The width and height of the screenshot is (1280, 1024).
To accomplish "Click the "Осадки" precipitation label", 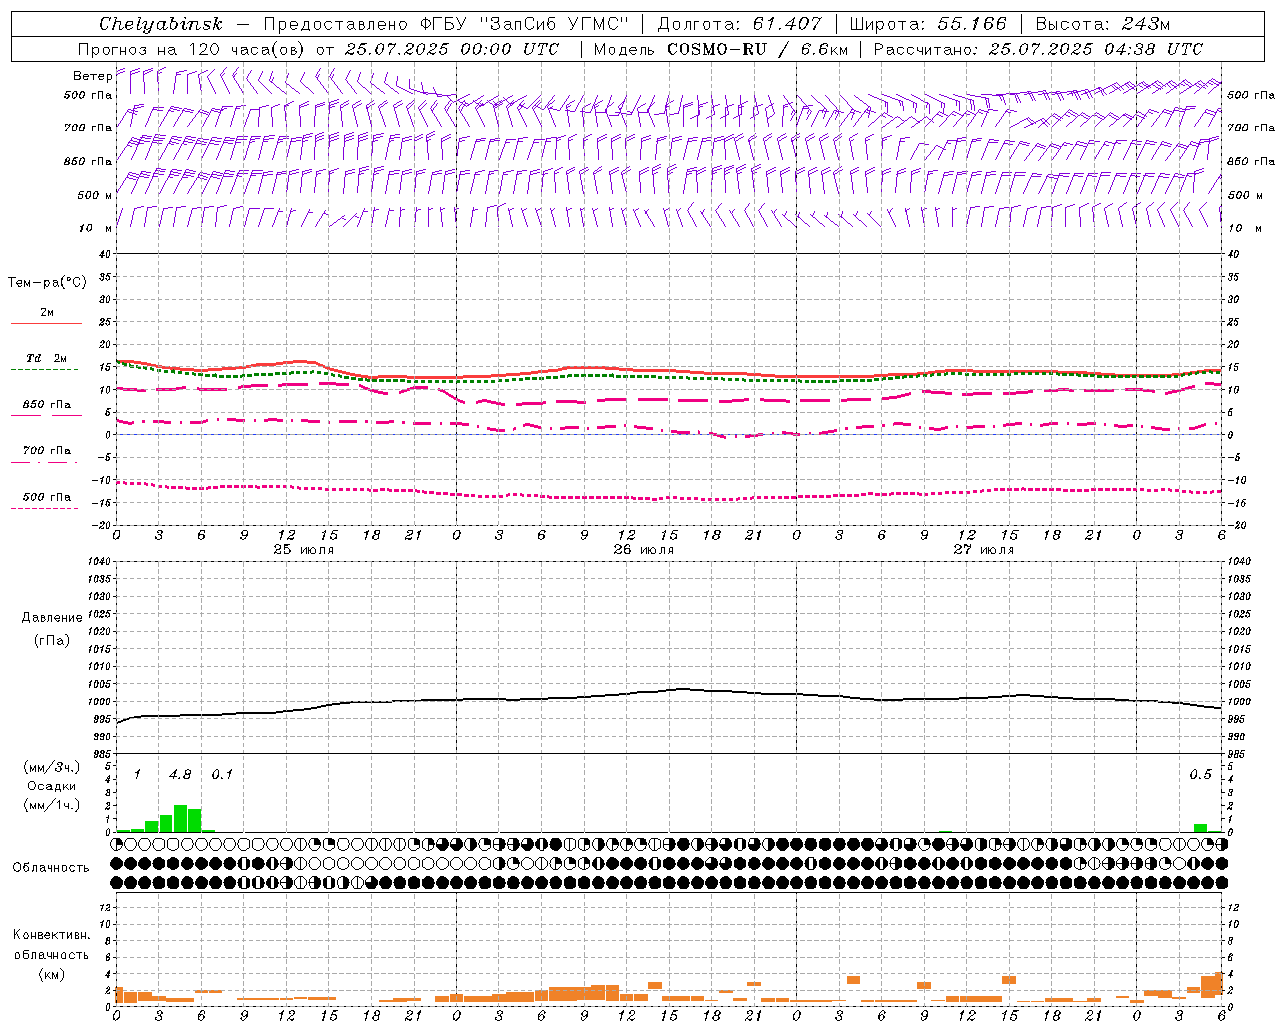I will pyautogui.click(x=51, y=786).
